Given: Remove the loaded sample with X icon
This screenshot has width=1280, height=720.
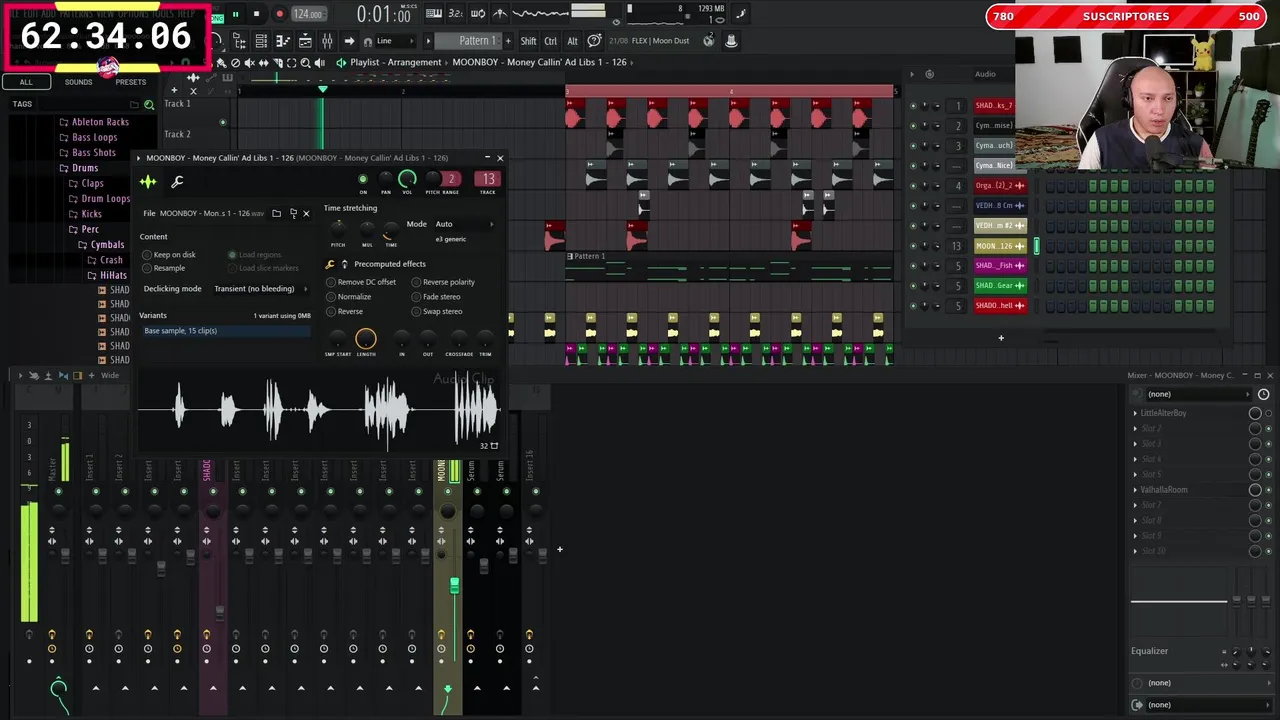Looking at the screenshot, I should [x=306, y=213].
